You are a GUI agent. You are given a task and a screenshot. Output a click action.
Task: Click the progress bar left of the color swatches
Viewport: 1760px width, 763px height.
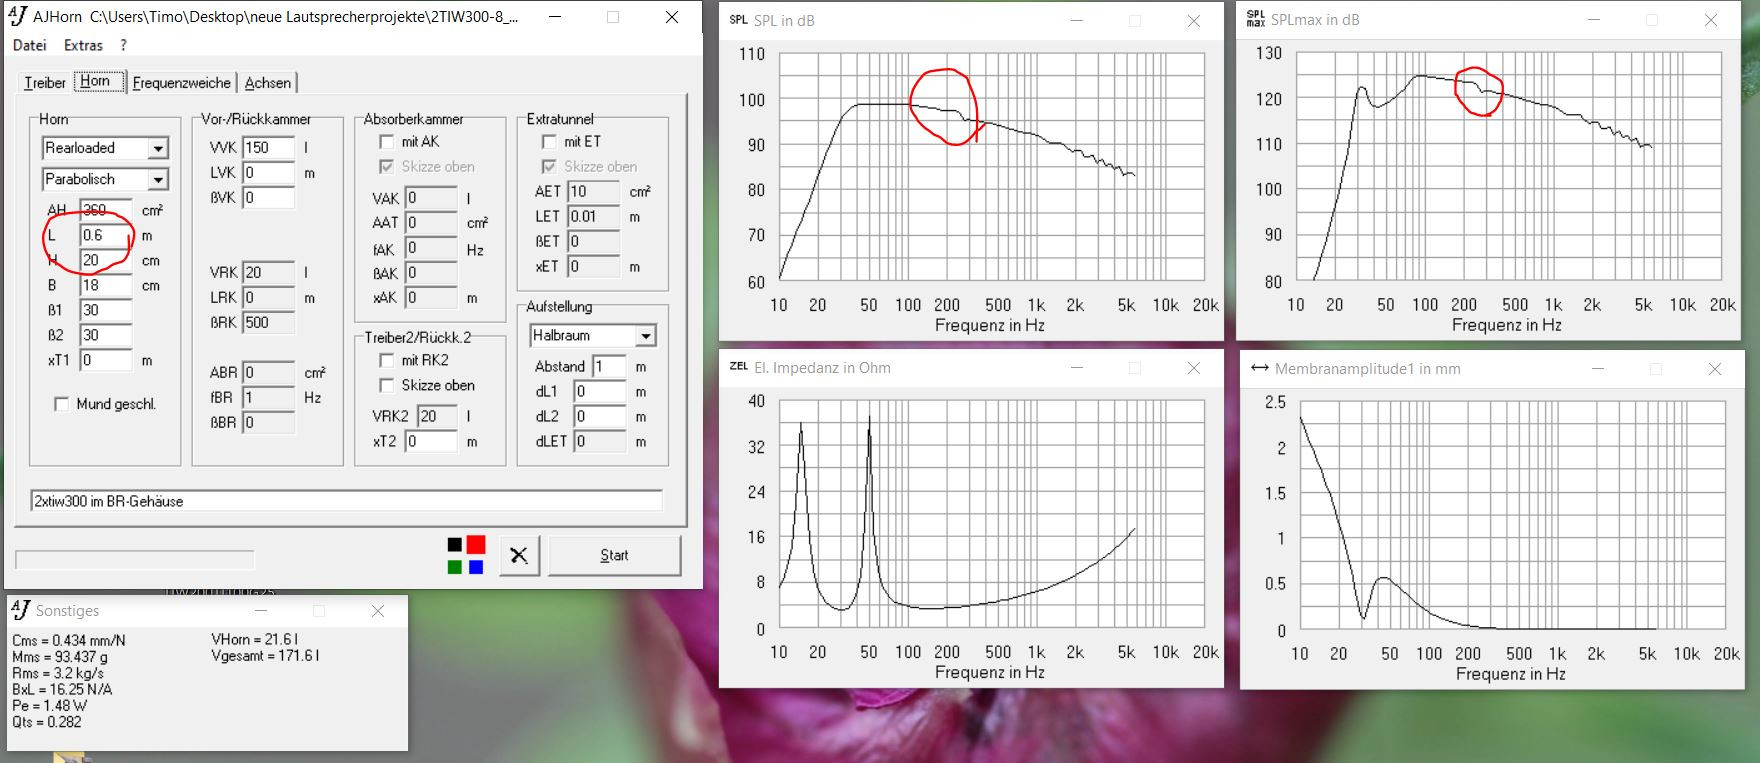[135, 560]
